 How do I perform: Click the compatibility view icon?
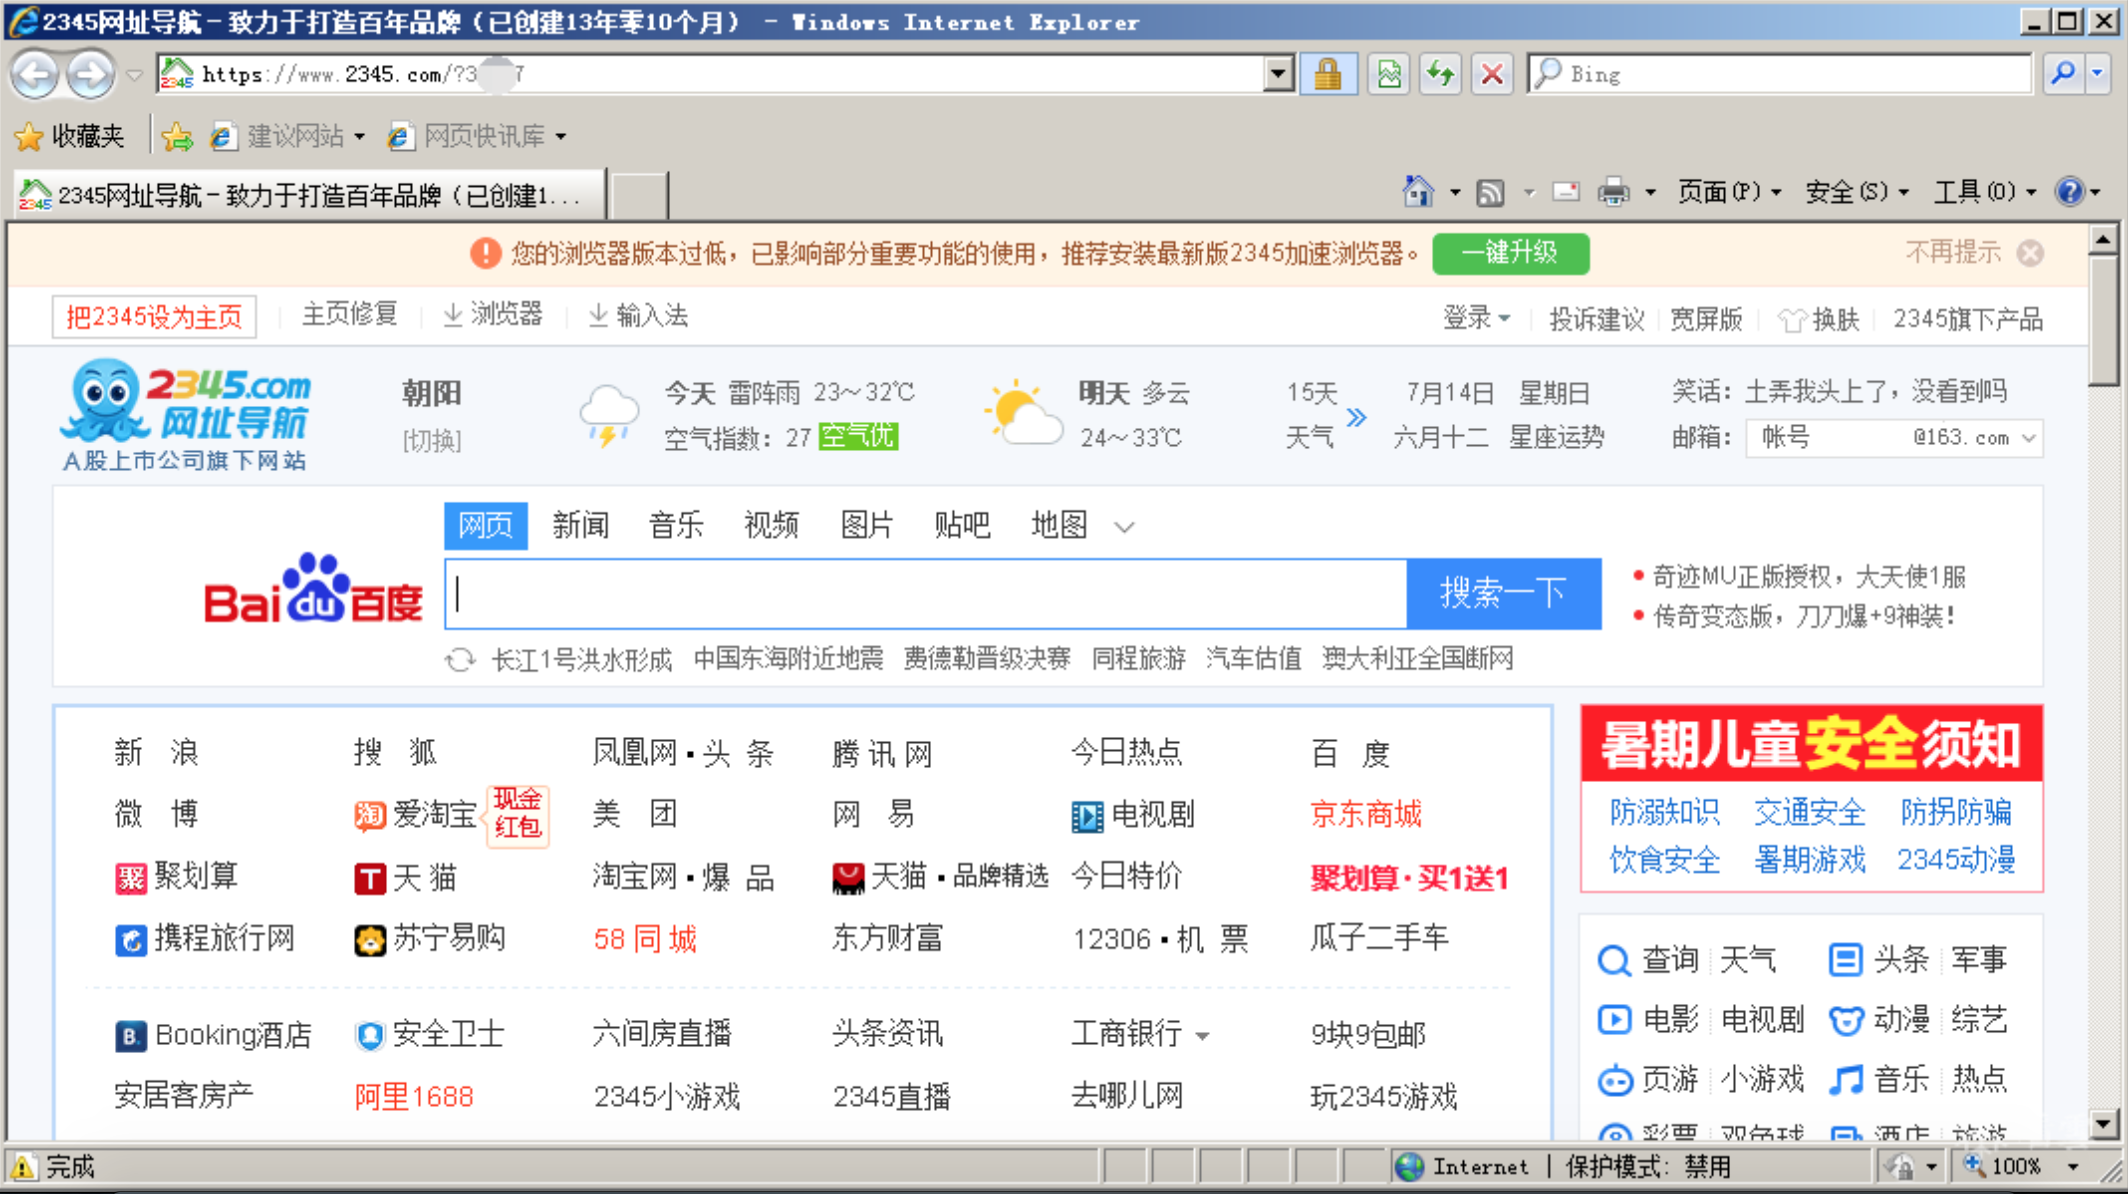coord(1389,74)
